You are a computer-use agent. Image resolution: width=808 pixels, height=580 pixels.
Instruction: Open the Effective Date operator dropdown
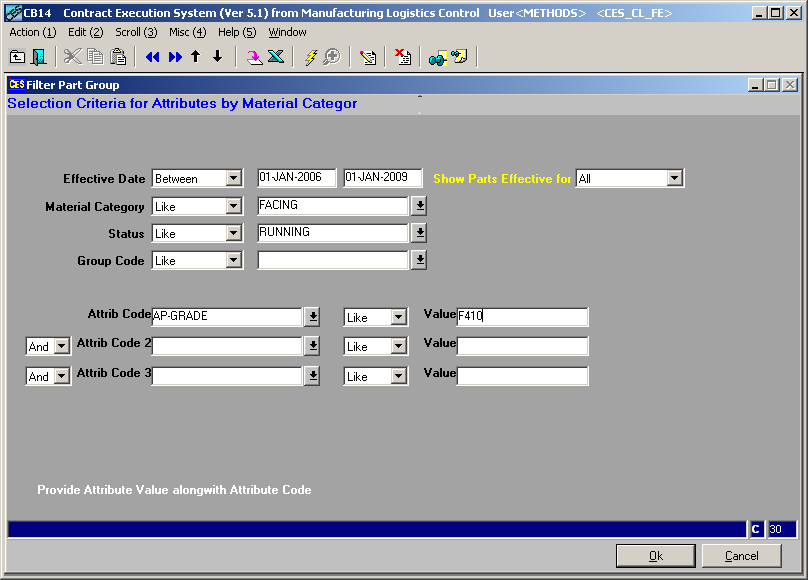tap(234, 179)
